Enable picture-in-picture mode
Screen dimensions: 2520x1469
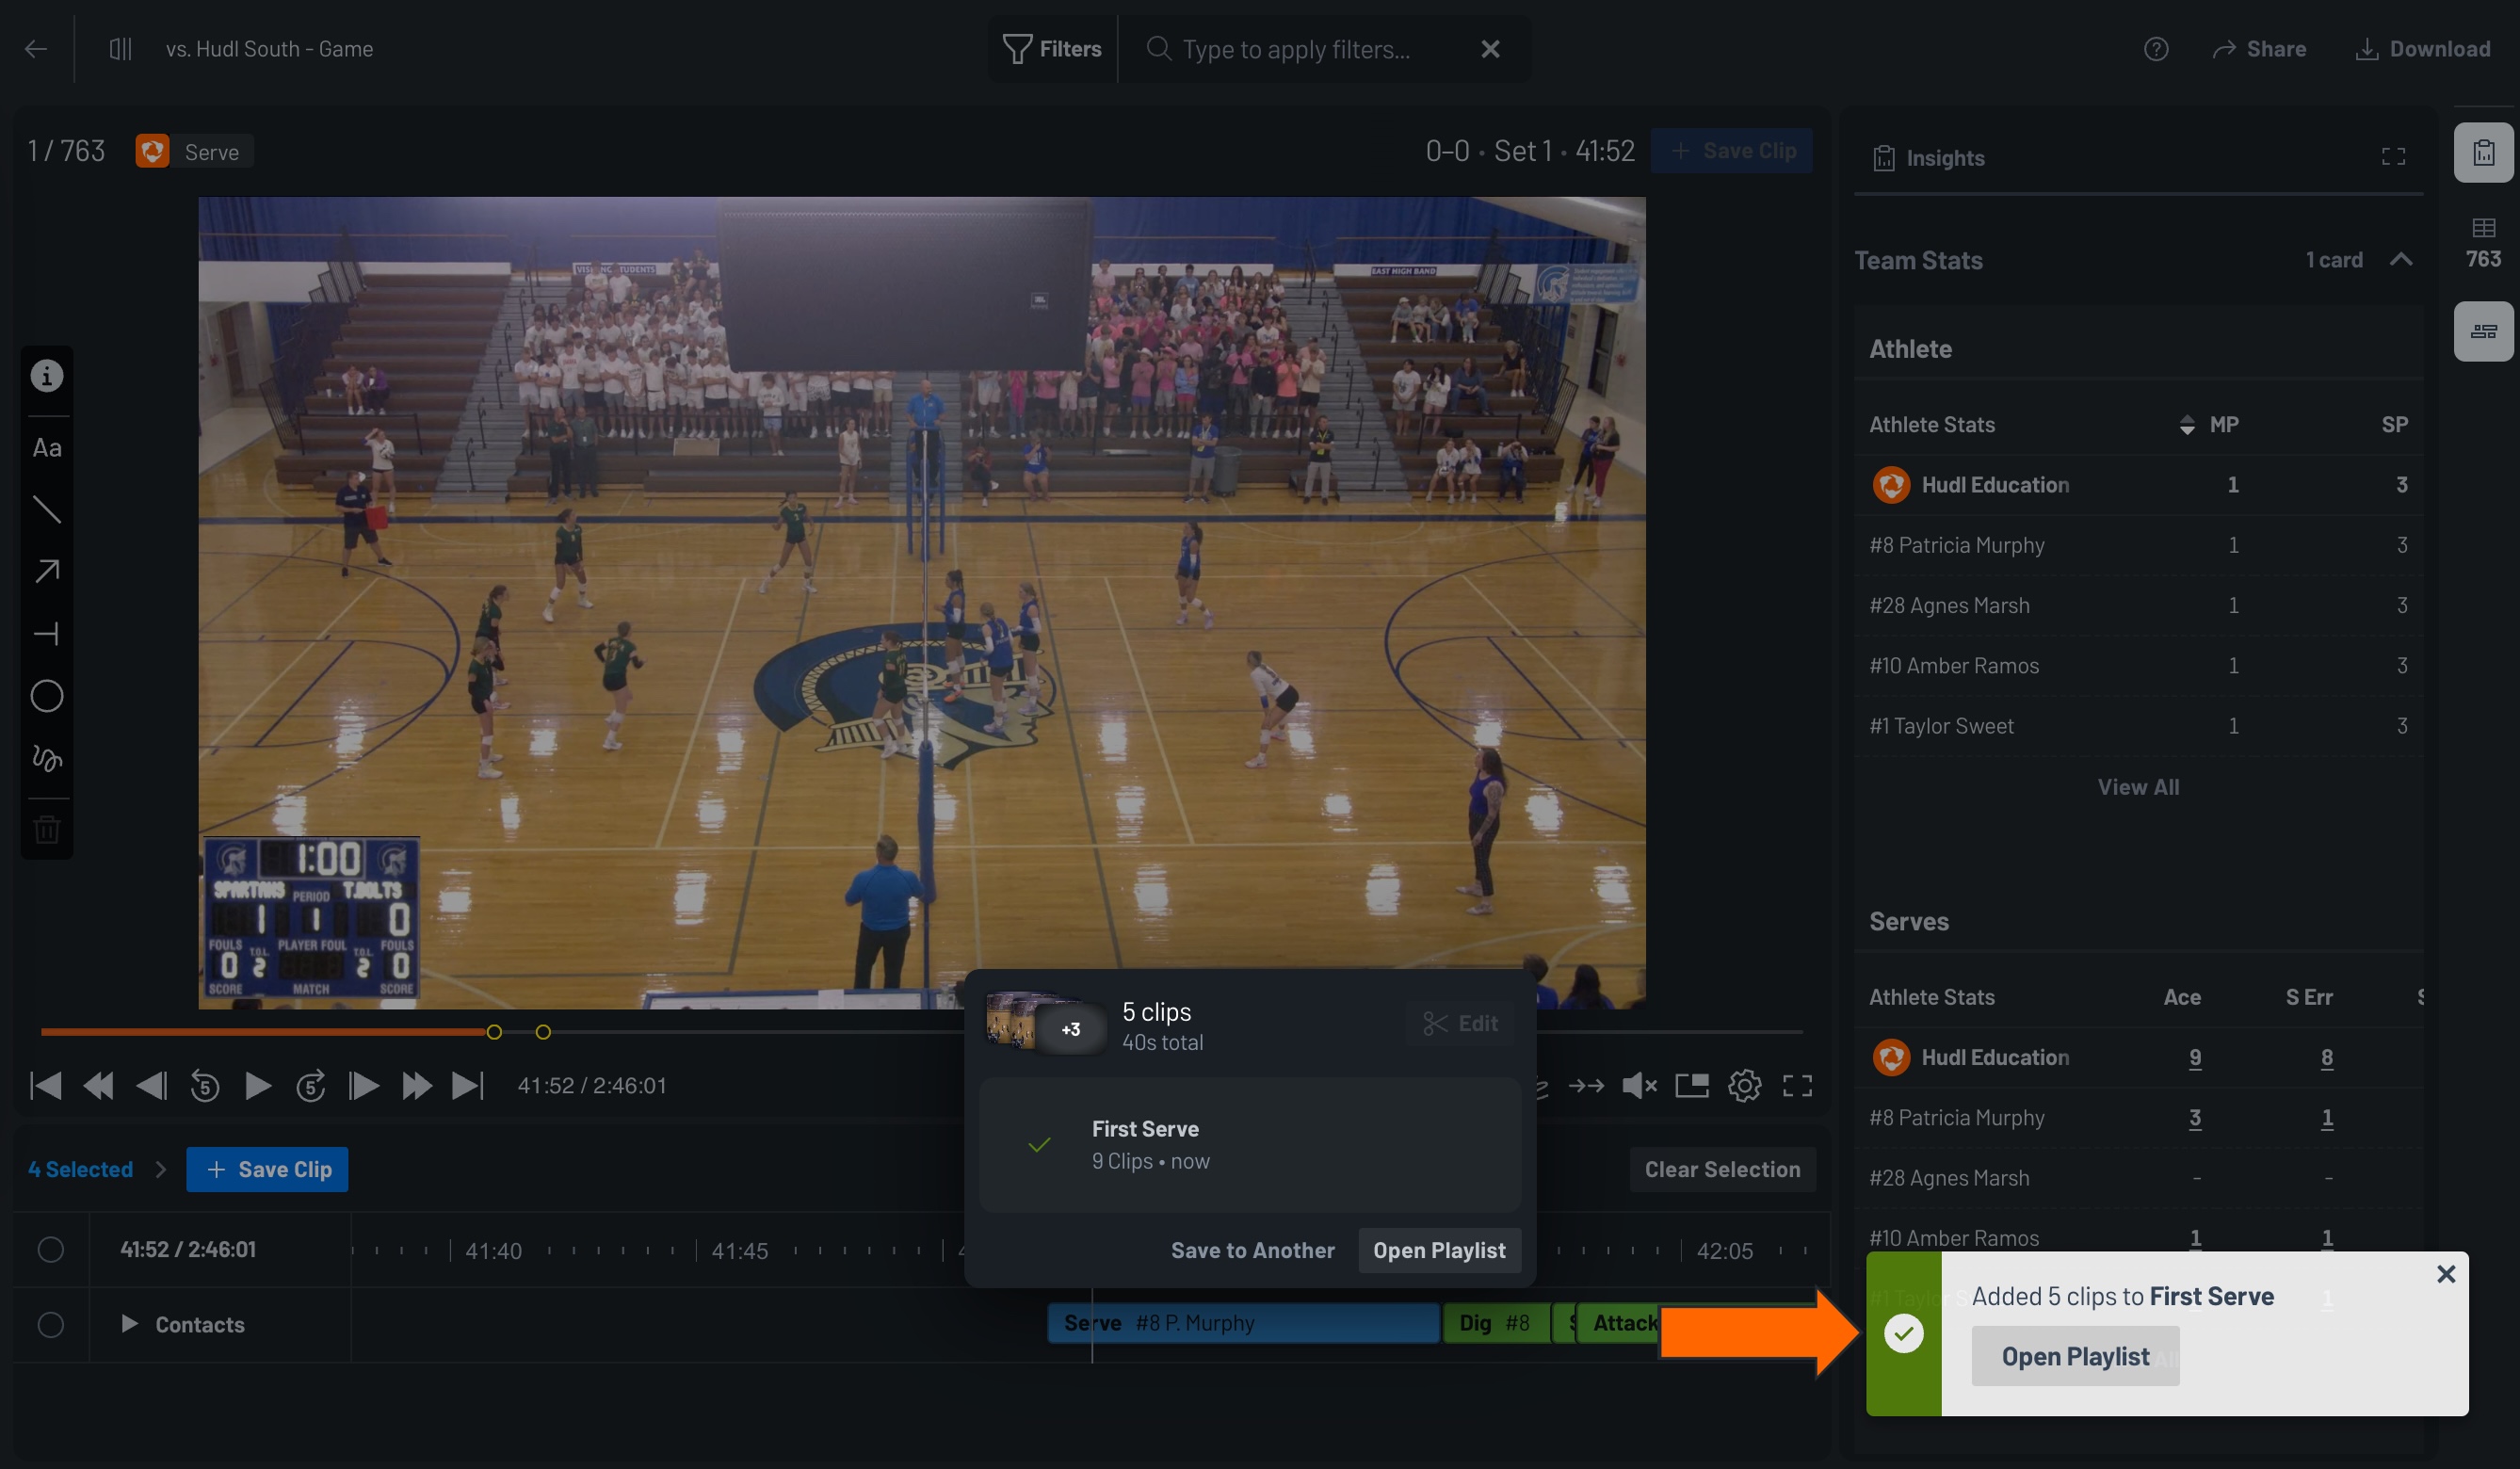(1693, 1085)
